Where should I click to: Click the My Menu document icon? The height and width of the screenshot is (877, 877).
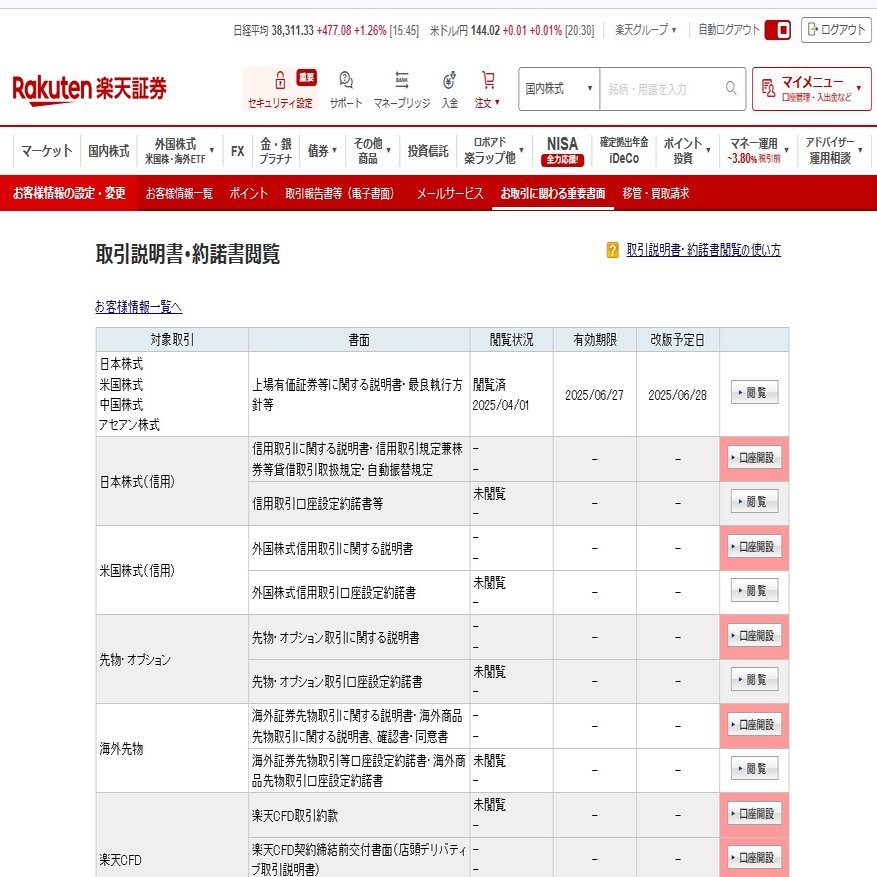(768, 88)
